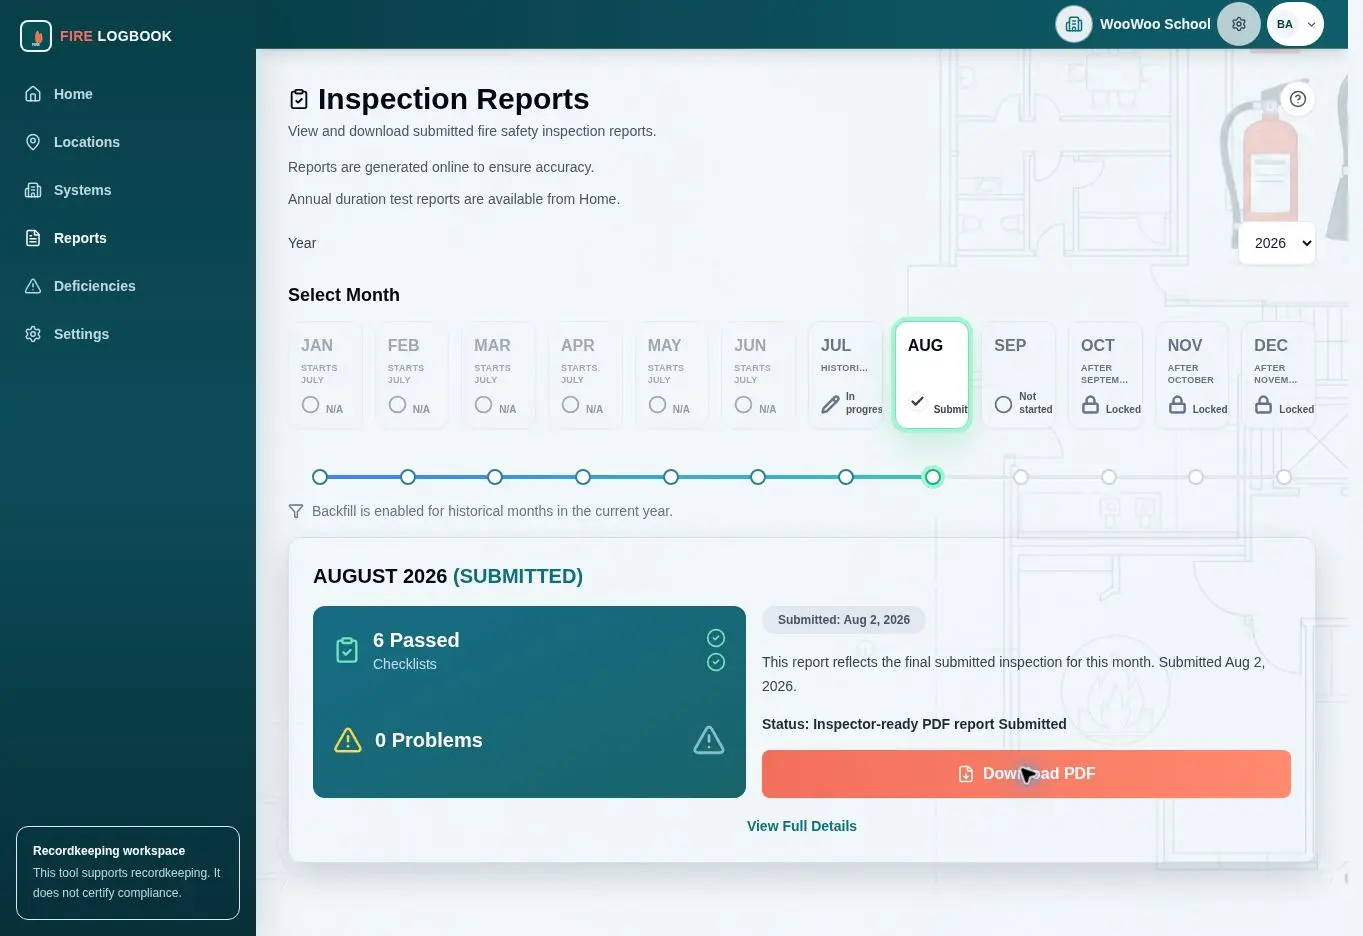Click the Settings gear icon in sidebar

coord(33,334)
